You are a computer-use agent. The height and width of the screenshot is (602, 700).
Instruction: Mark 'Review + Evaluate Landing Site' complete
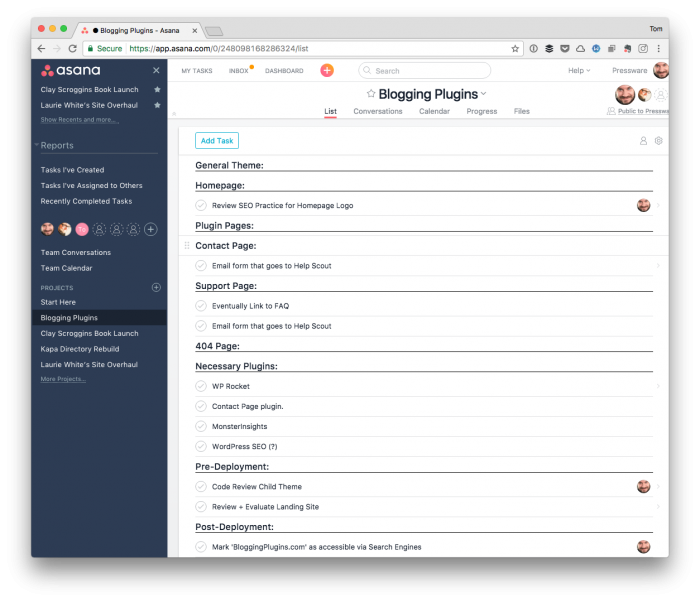pyautogui.click(x=201, y=506)
